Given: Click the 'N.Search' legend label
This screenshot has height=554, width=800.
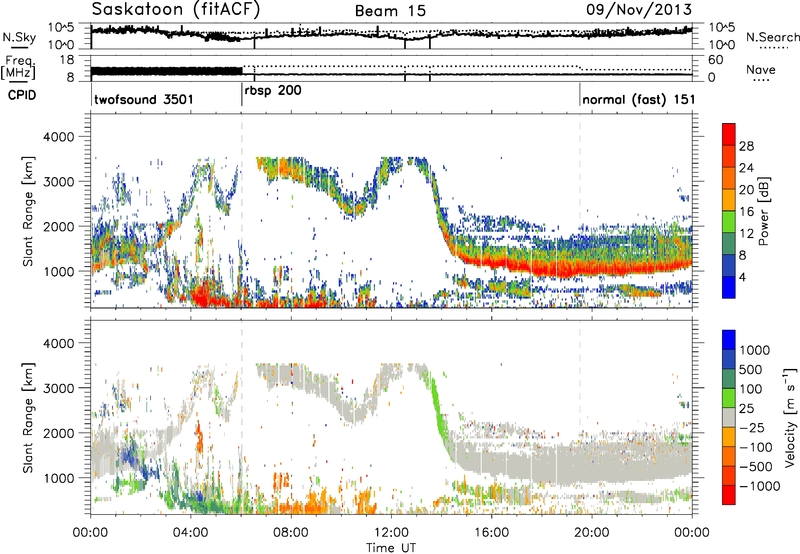Looking at the screenshot, I should click(x=772, y=37).
